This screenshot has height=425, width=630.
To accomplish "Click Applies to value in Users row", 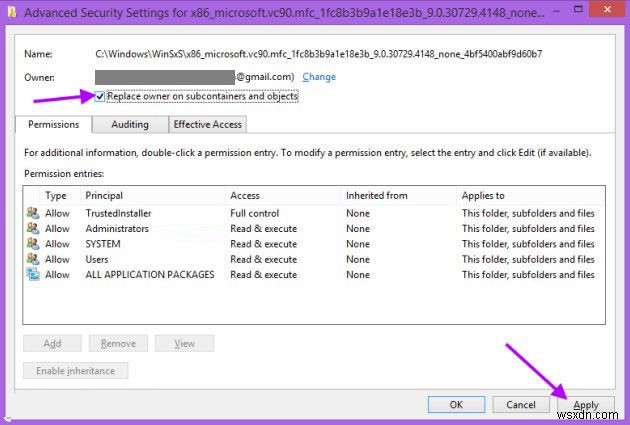I will click(x=528, y=259).
